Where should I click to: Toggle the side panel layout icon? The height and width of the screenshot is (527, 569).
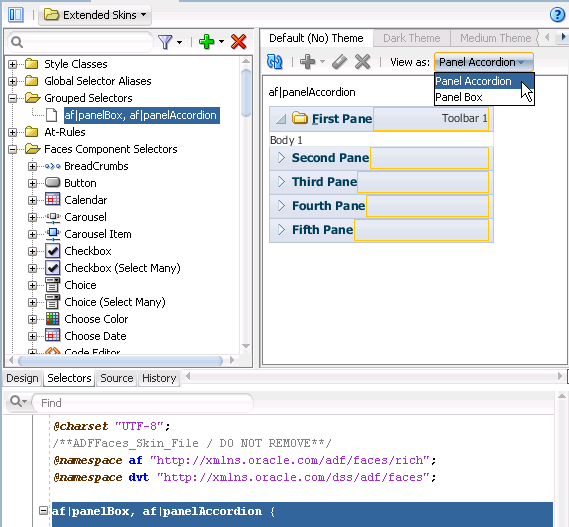[16, 15]
